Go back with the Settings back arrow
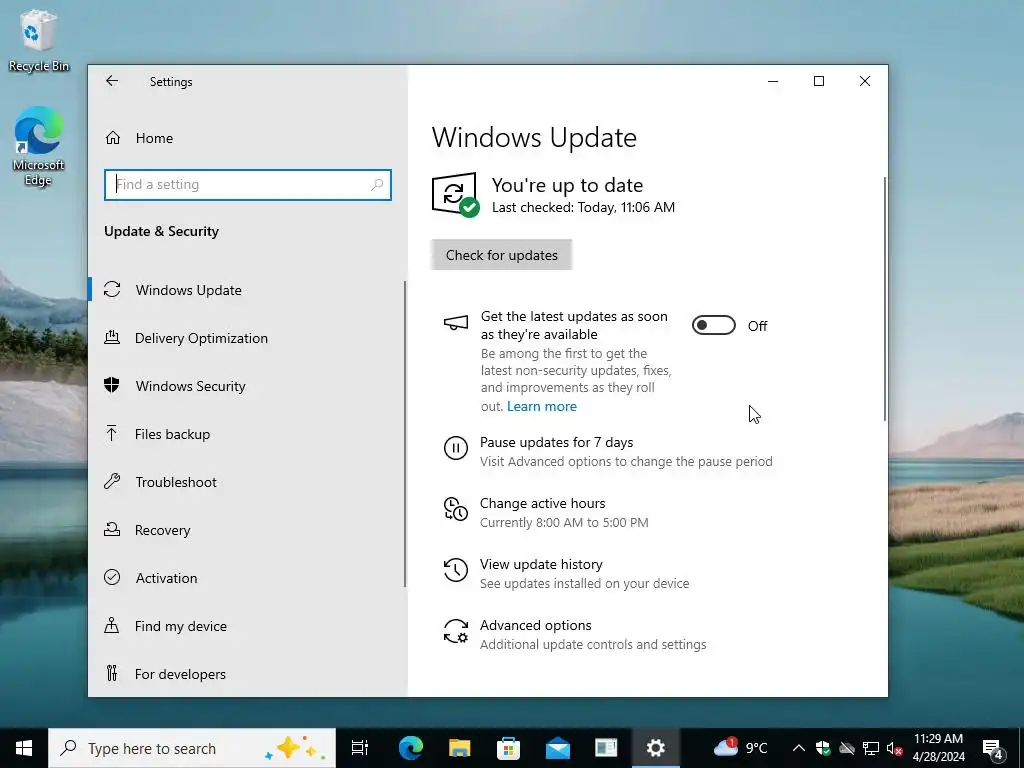This screenshot has width=1024, height=768. pos(112,81)
